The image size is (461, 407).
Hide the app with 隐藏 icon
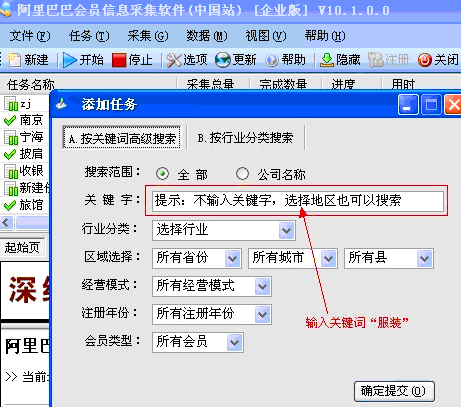point(327,60)
